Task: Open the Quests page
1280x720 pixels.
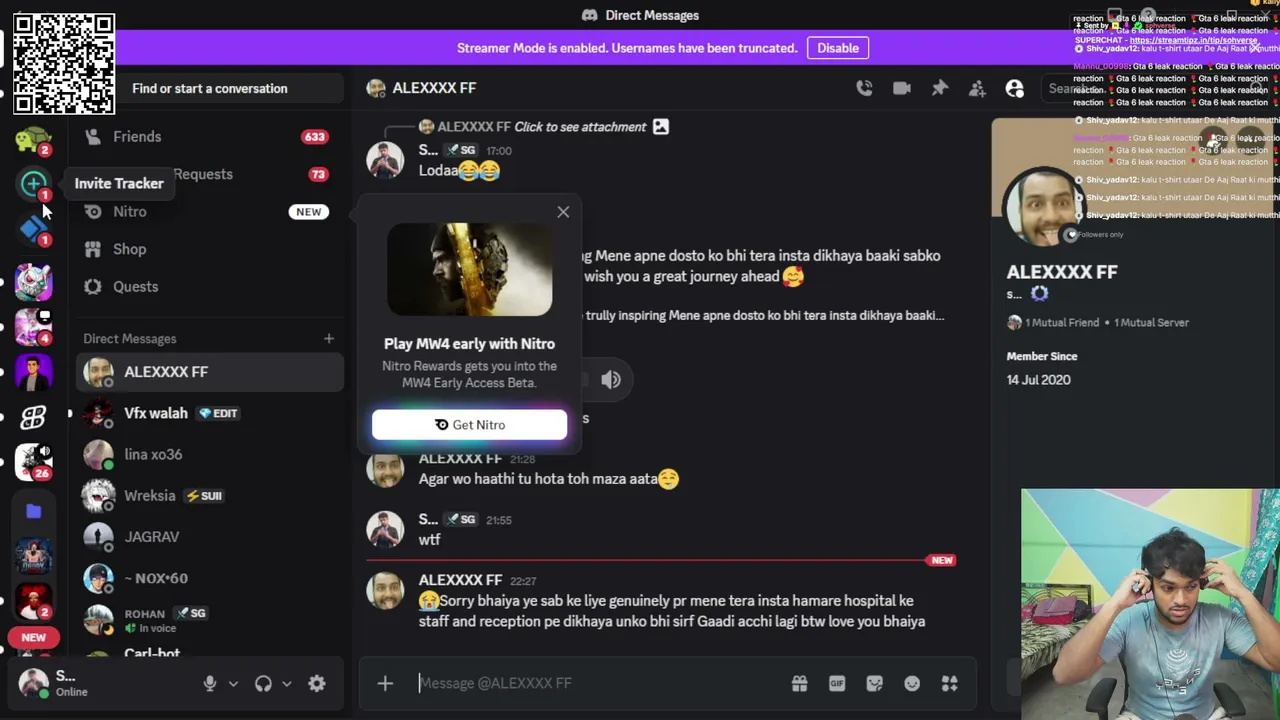Action: click(x=209, y=287)
